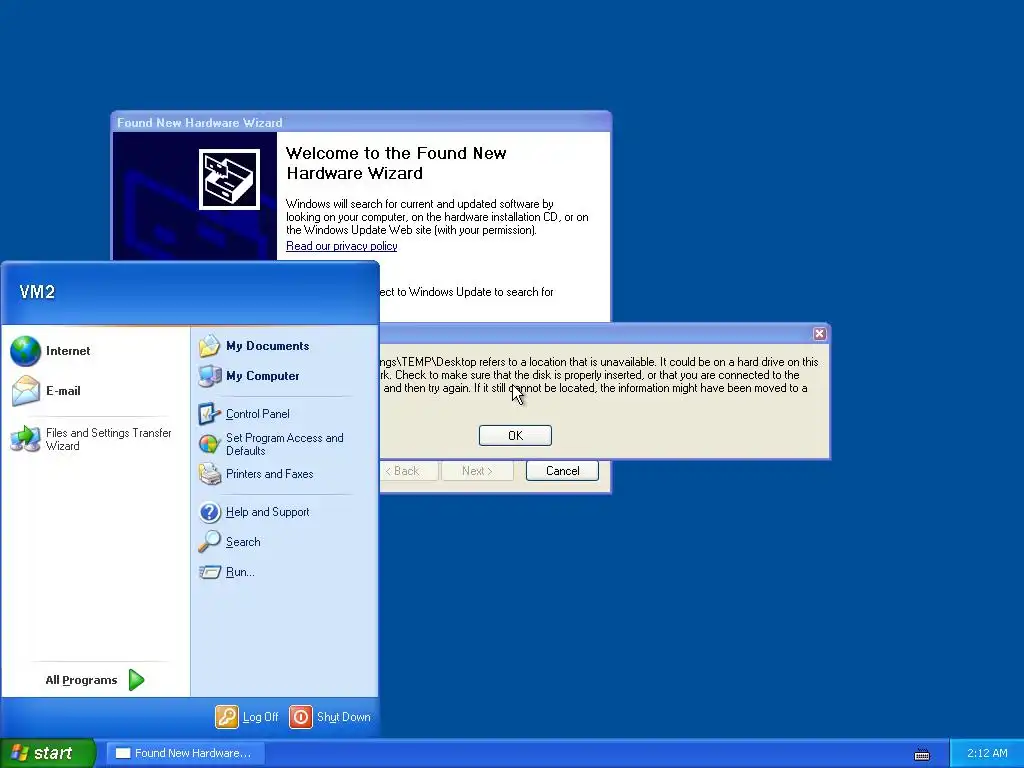The width and height of the screenshot is (1024, 768).
Task: Click the Search magnifier icon
Action: pyautogui.click(x=210, y=541)
